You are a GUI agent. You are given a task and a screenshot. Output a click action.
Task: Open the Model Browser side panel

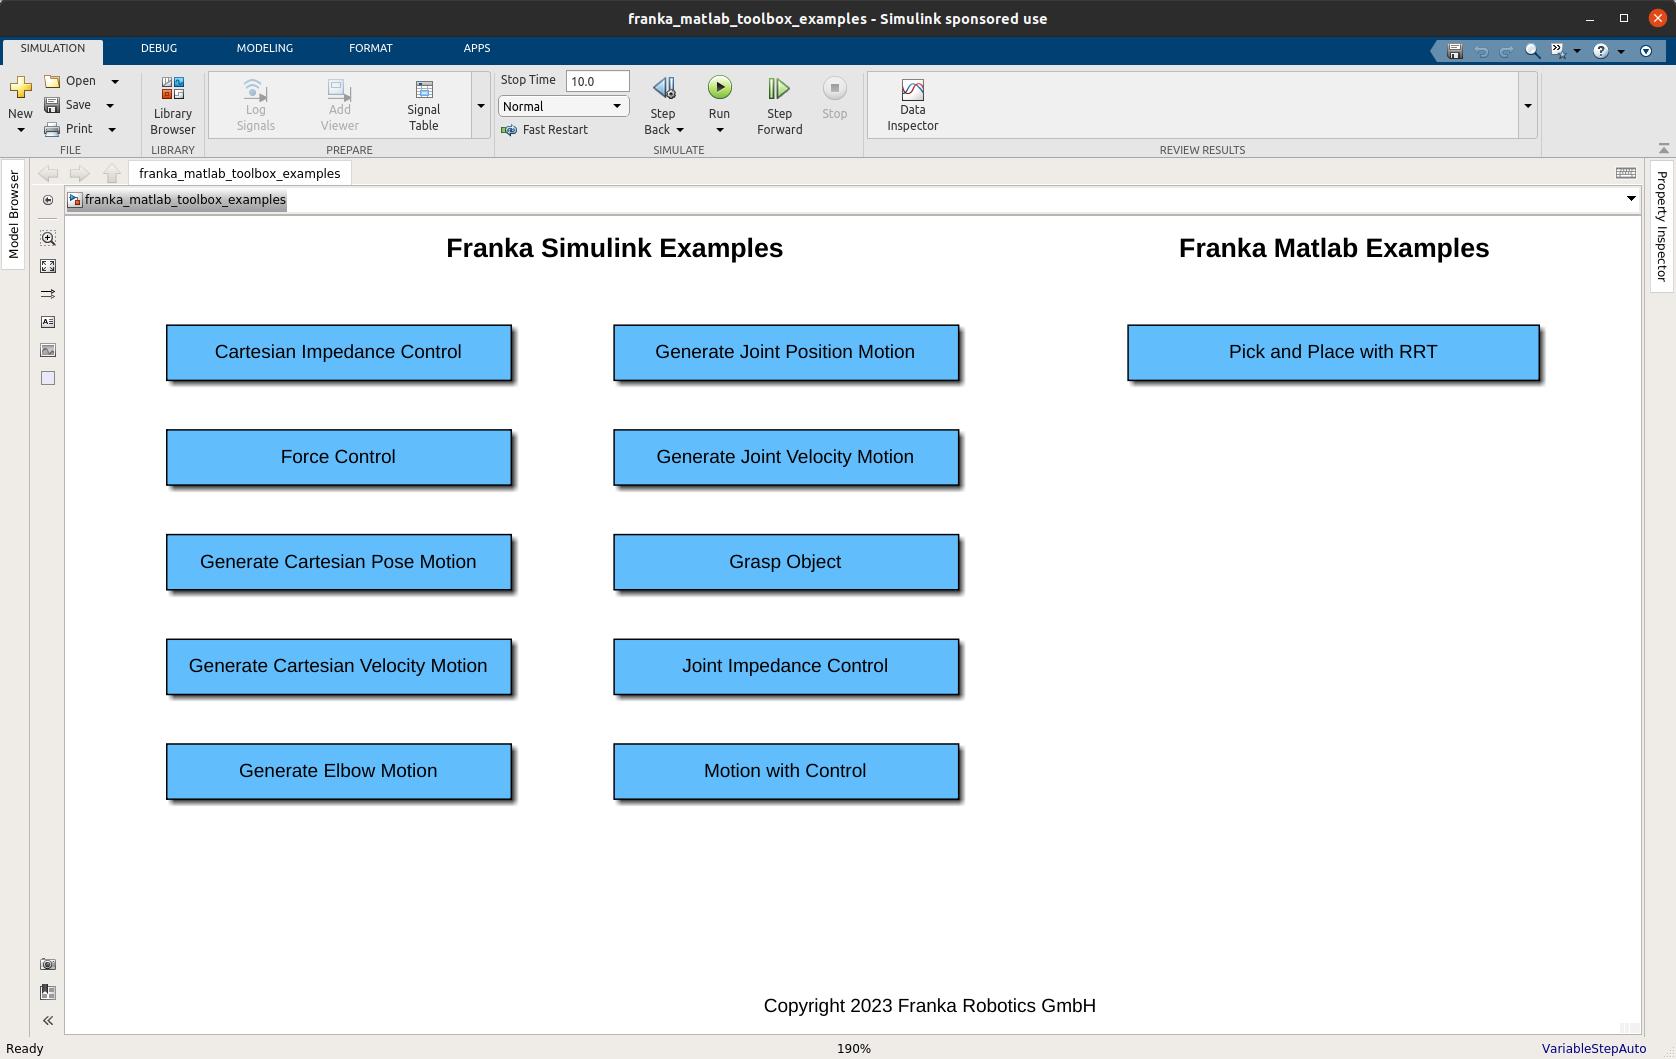14,214
